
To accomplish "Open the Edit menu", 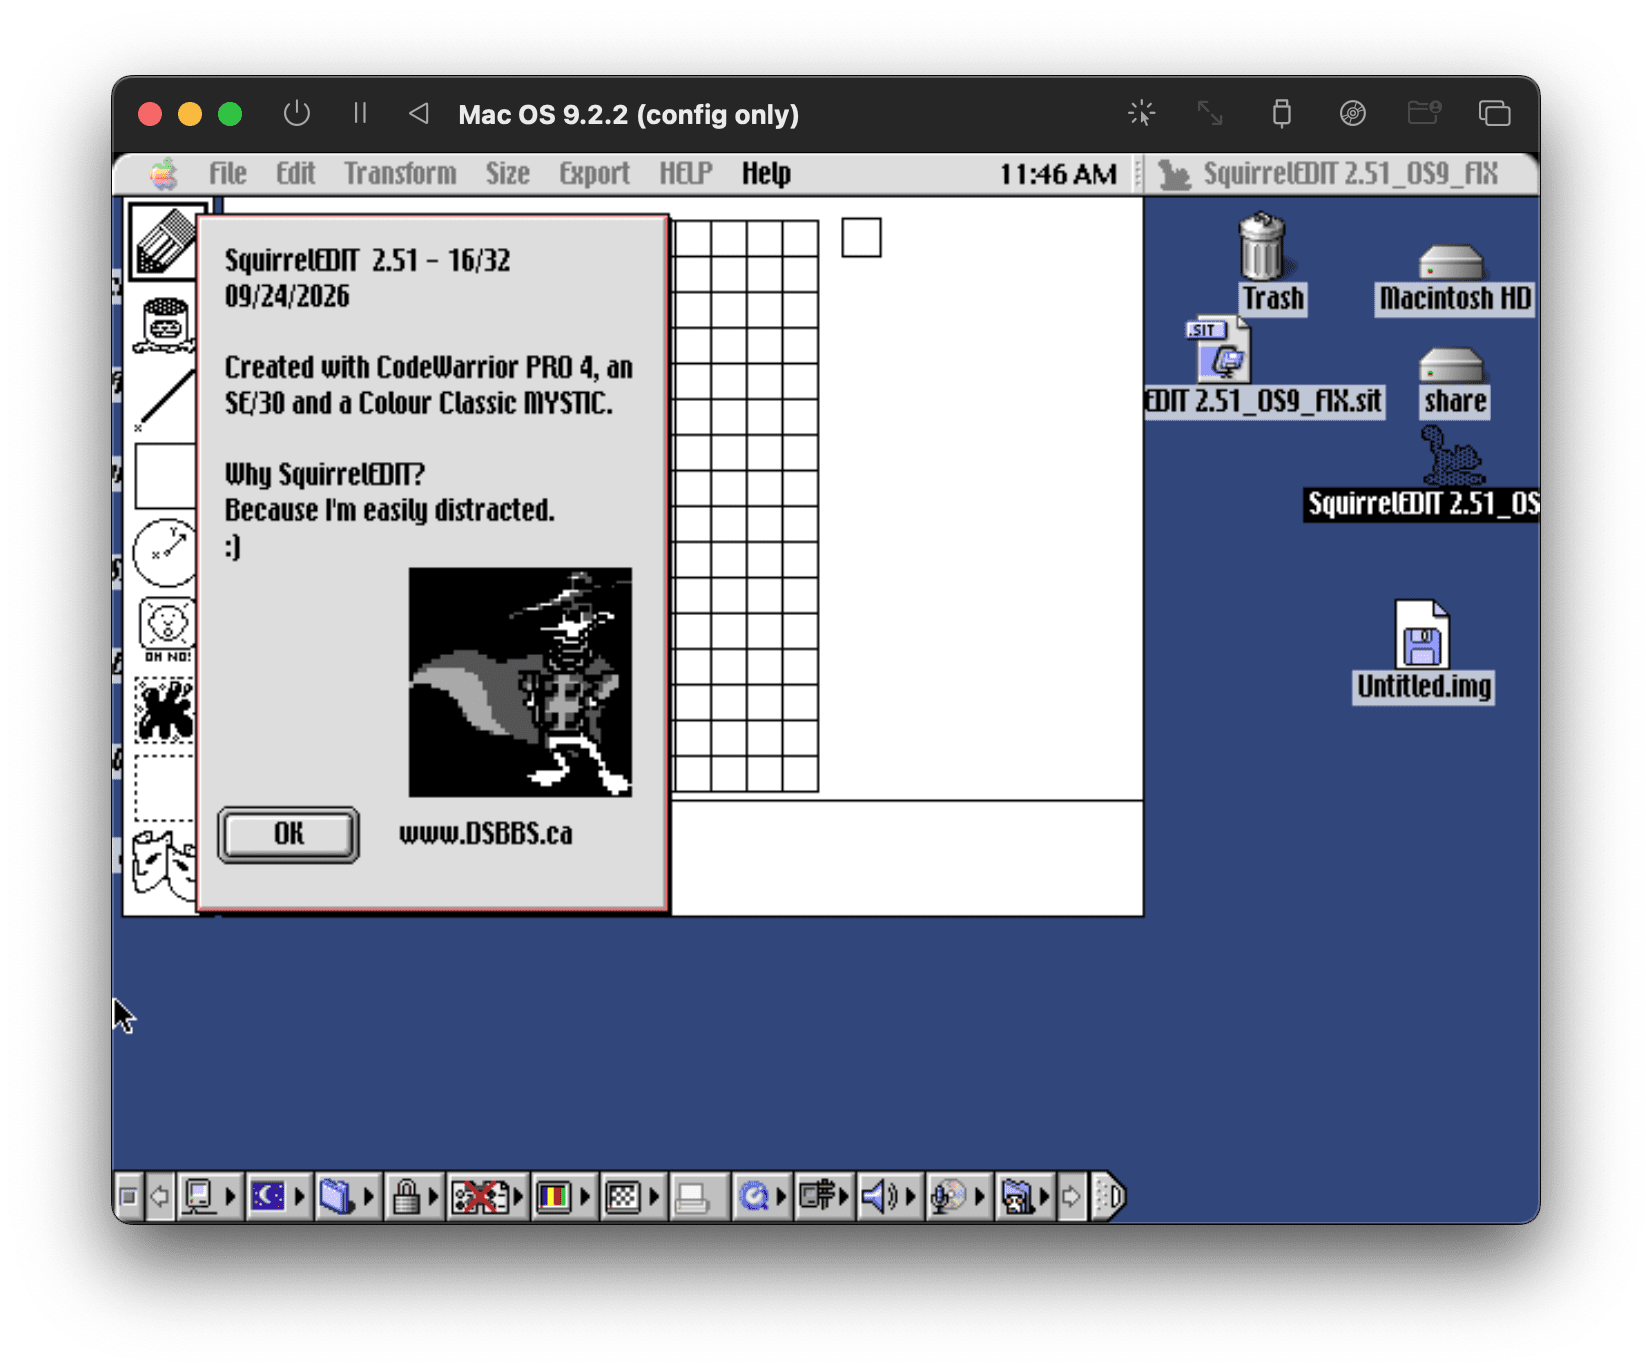I will [x=296, y=174].
